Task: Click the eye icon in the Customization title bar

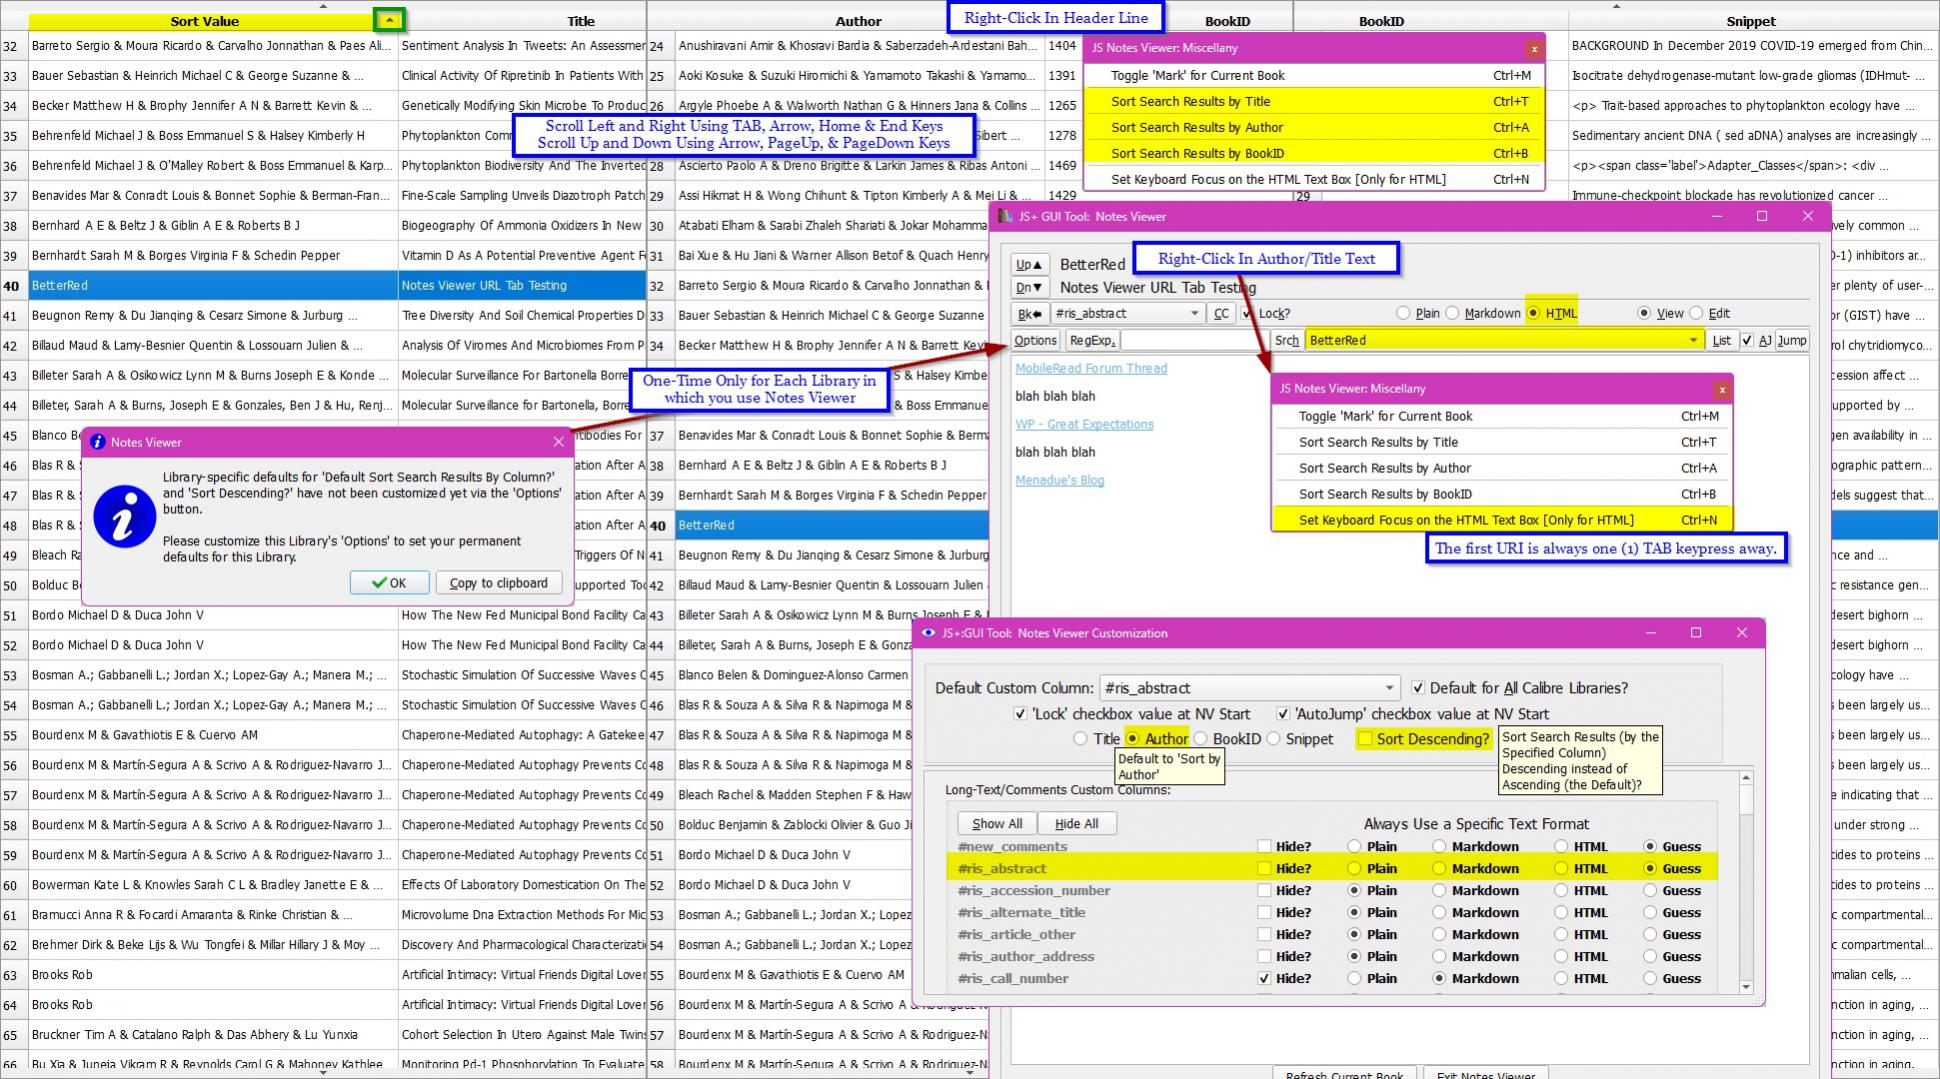Action: click(928, 633)
